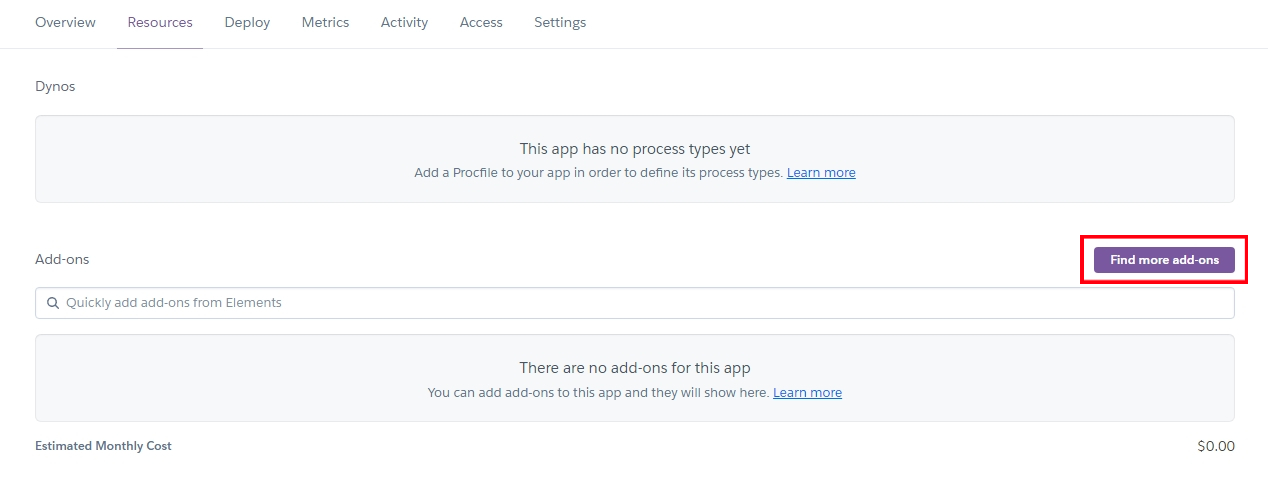Switch to the Deploy tab

[x=247, y=22]
